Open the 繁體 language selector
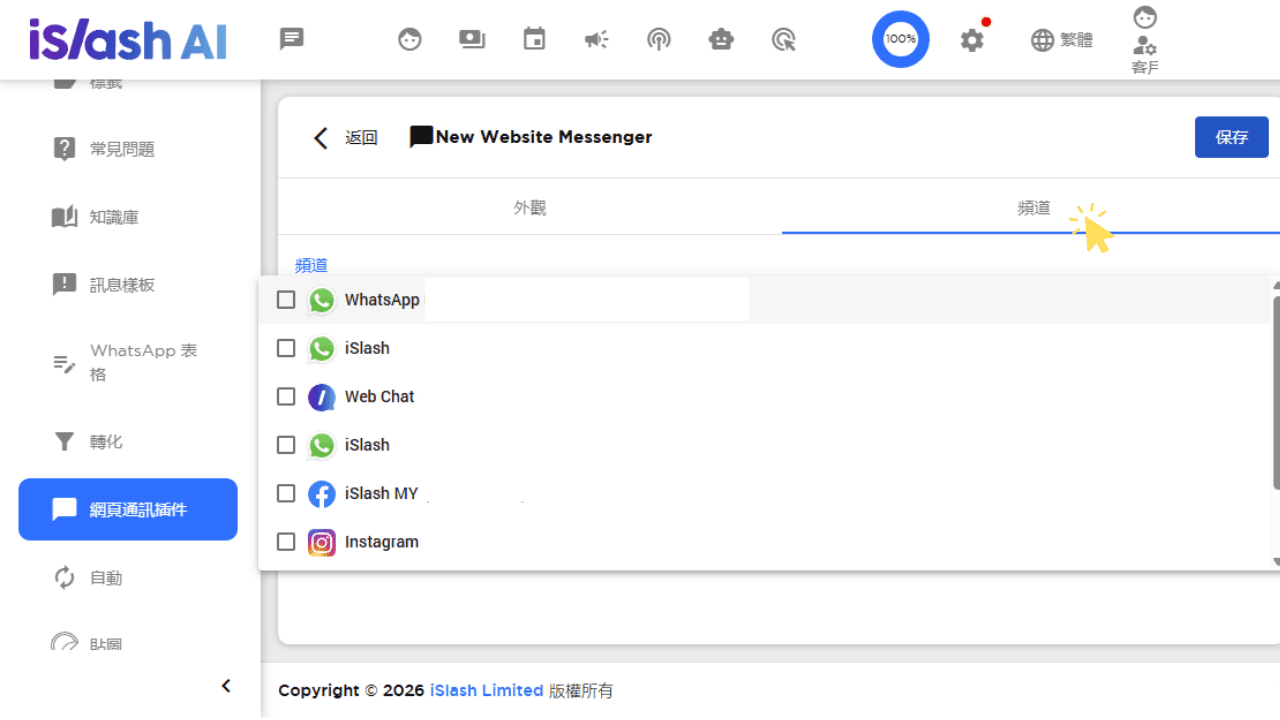Viewport: 1280px width, 720px height. (1062, 40)
